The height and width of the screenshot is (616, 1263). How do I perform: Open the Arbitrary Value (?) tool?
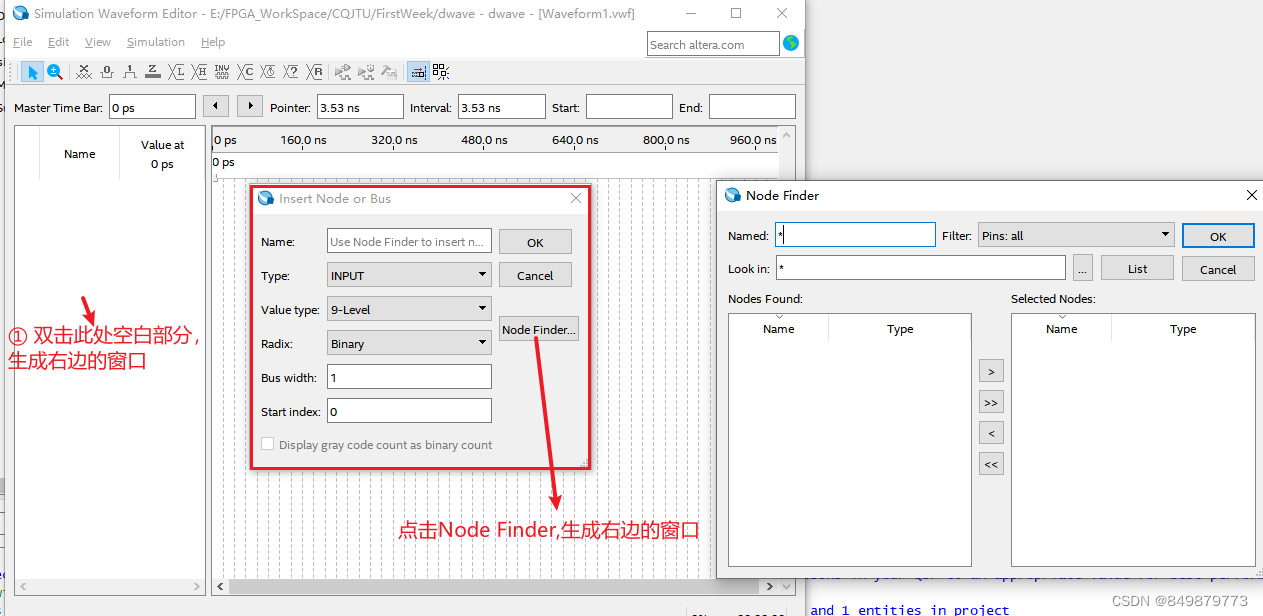pyautogui.click(x=291, y=72)
